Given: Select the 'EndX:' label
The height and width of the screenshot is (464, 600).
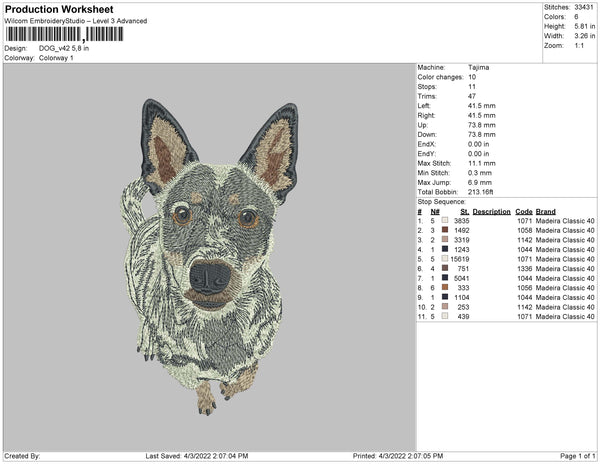Looking at the screenshot, I should pyautogui.click(x=427, y=144).
